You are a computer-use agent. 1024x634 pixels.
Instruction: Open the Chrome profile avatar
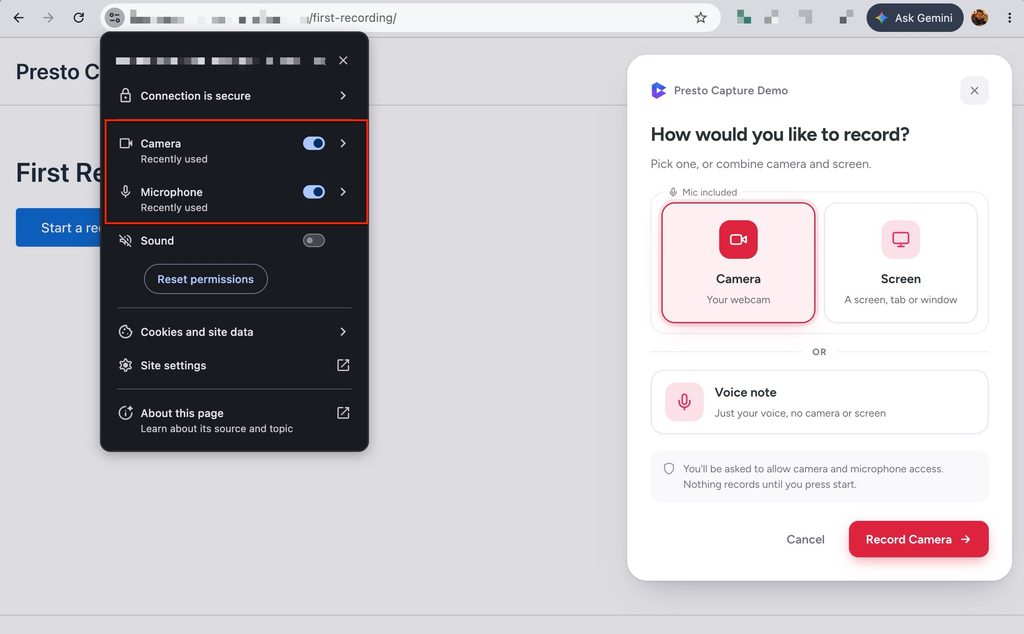980,18
